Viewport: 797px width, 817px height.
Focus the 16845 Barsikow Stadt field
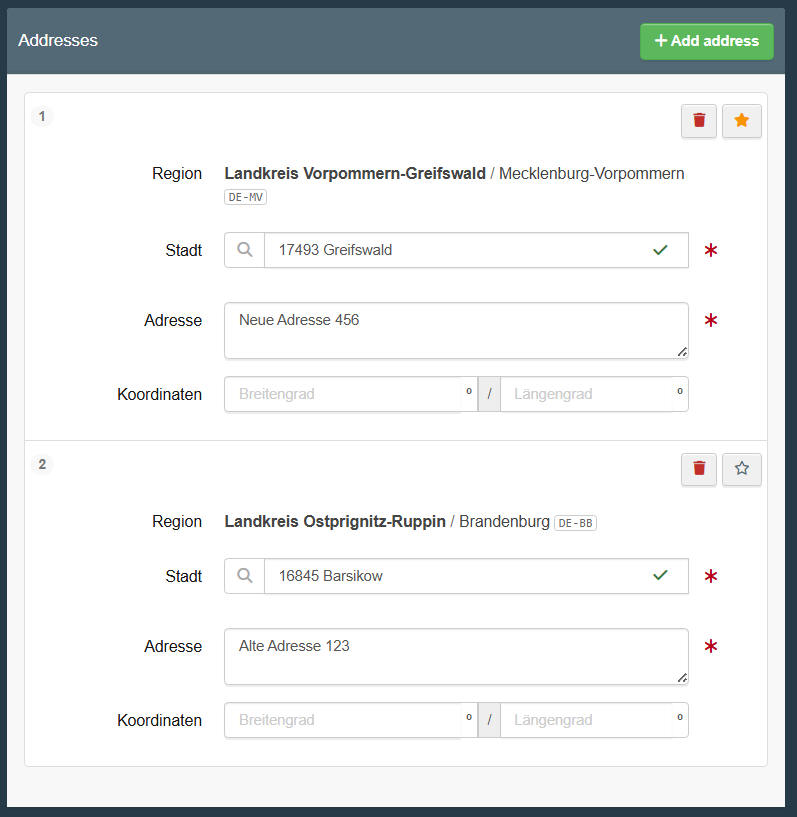476,576
